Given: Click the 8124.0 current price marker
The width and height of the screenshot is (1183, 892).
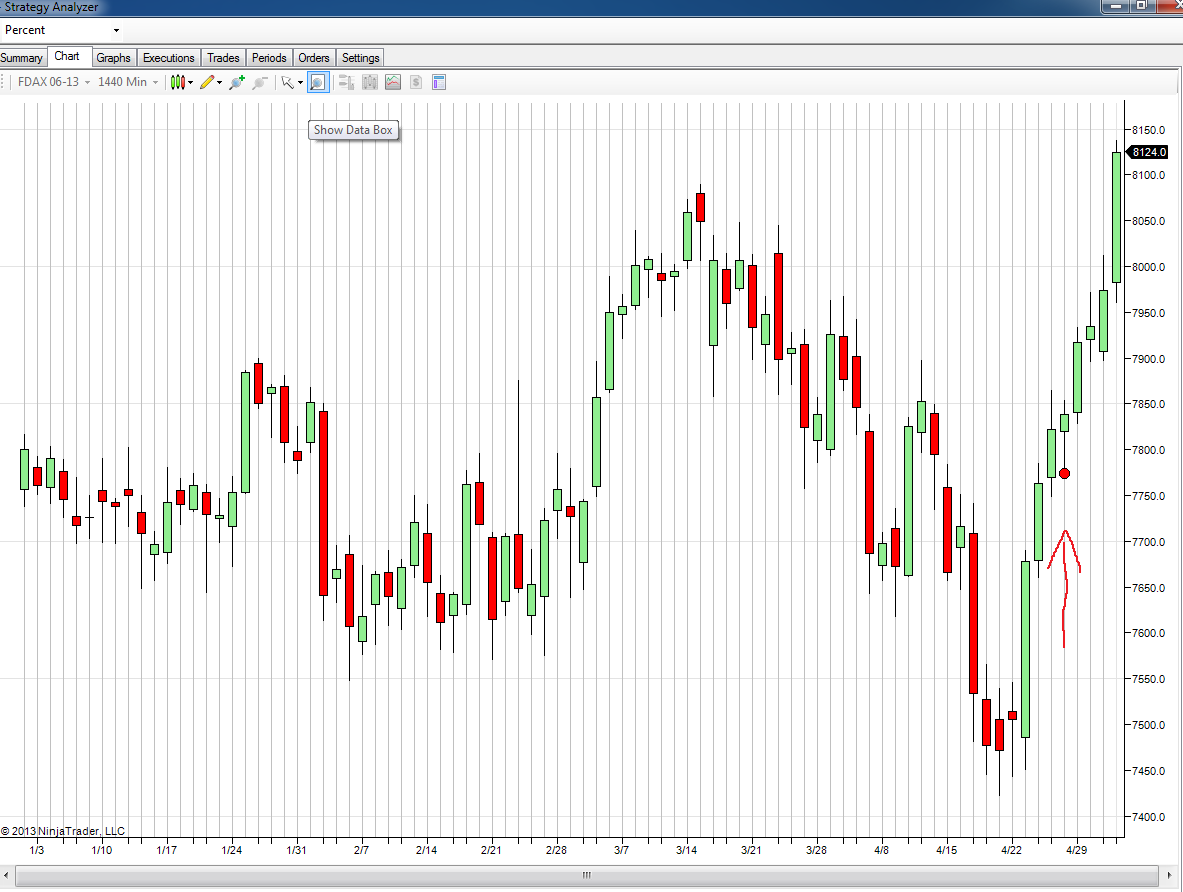Looking at the screenshot, I should pyautogui.click(x=1148, y=152).
